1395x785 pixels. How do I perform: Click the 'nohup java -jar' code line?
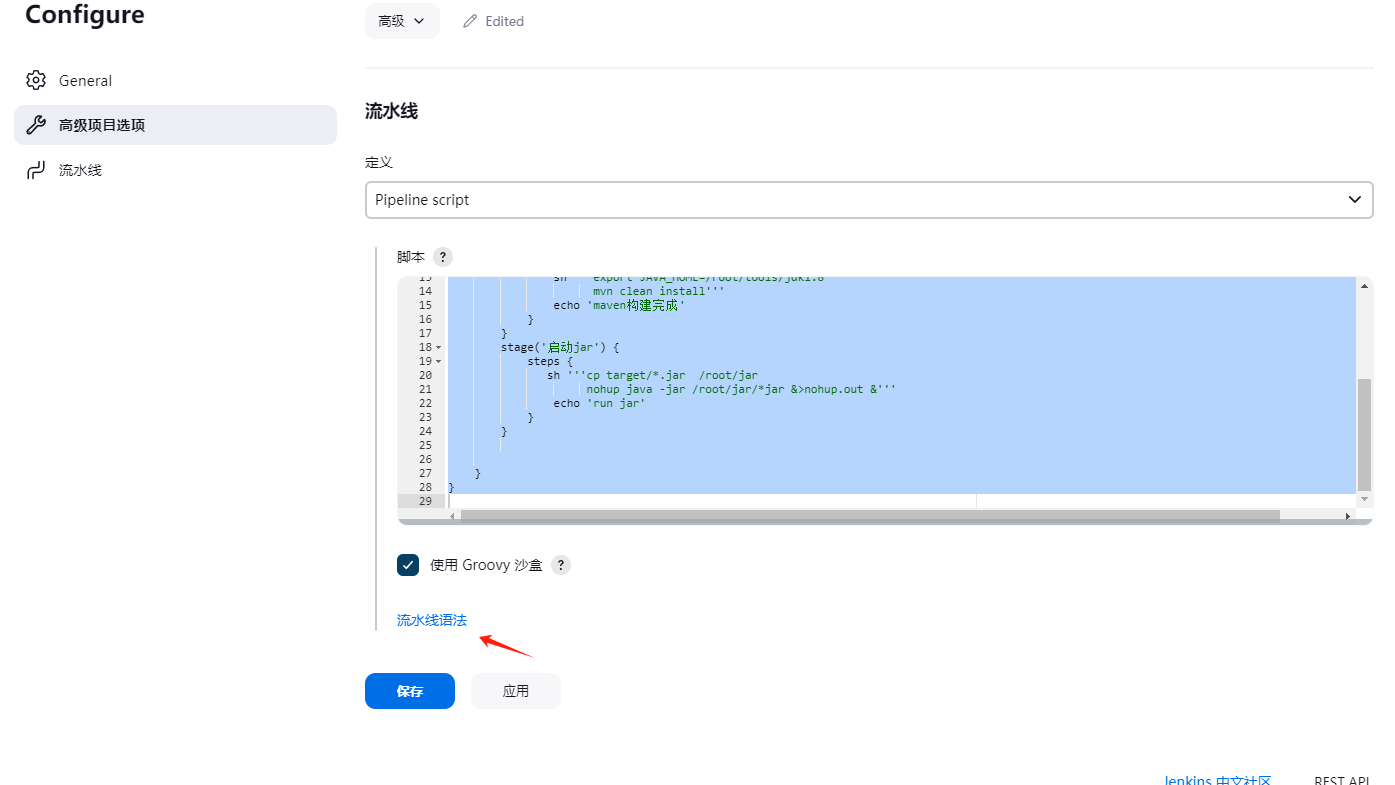point(741,389)
